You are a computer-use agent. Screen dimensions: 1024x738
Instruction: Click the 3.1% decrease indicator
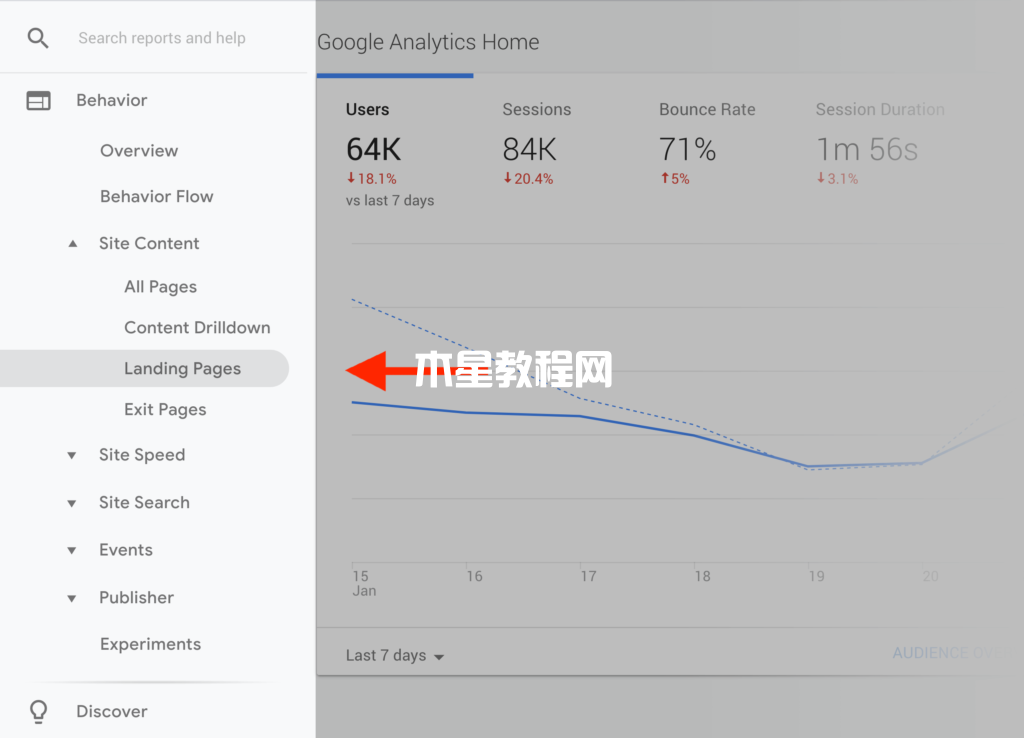coord(838,178)
